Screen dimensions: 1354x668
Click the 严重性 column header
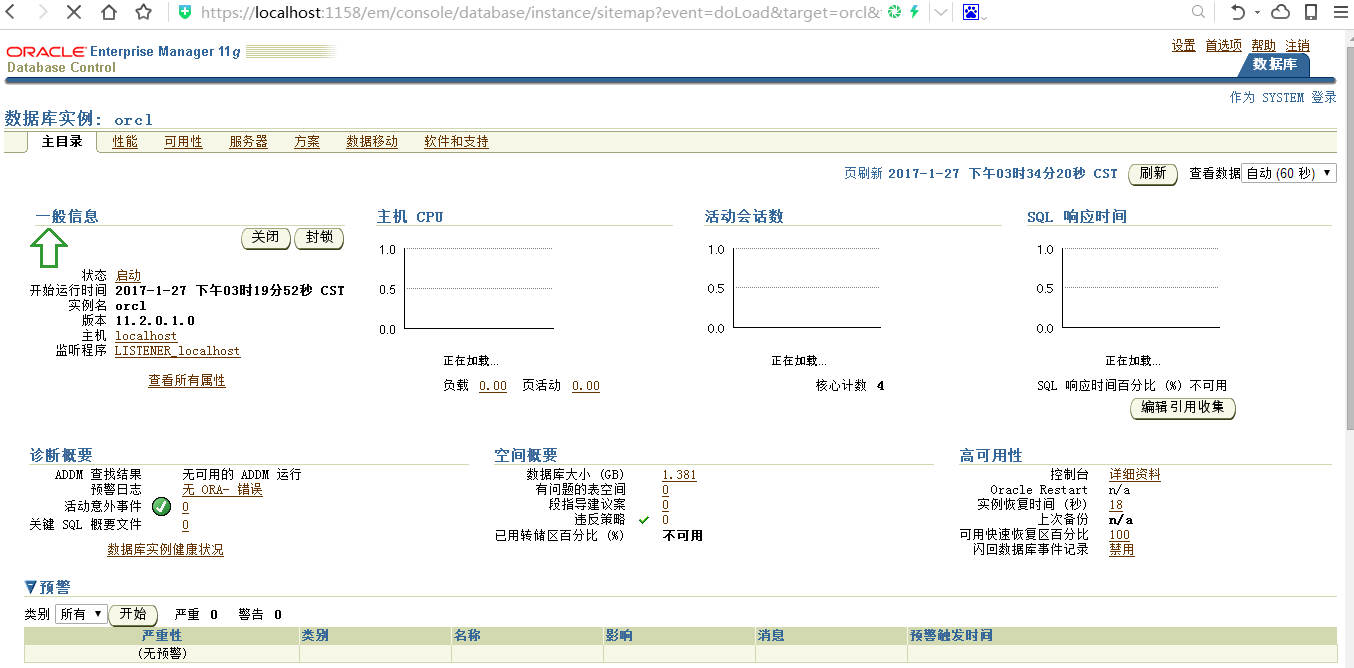[x=162, y=635]
